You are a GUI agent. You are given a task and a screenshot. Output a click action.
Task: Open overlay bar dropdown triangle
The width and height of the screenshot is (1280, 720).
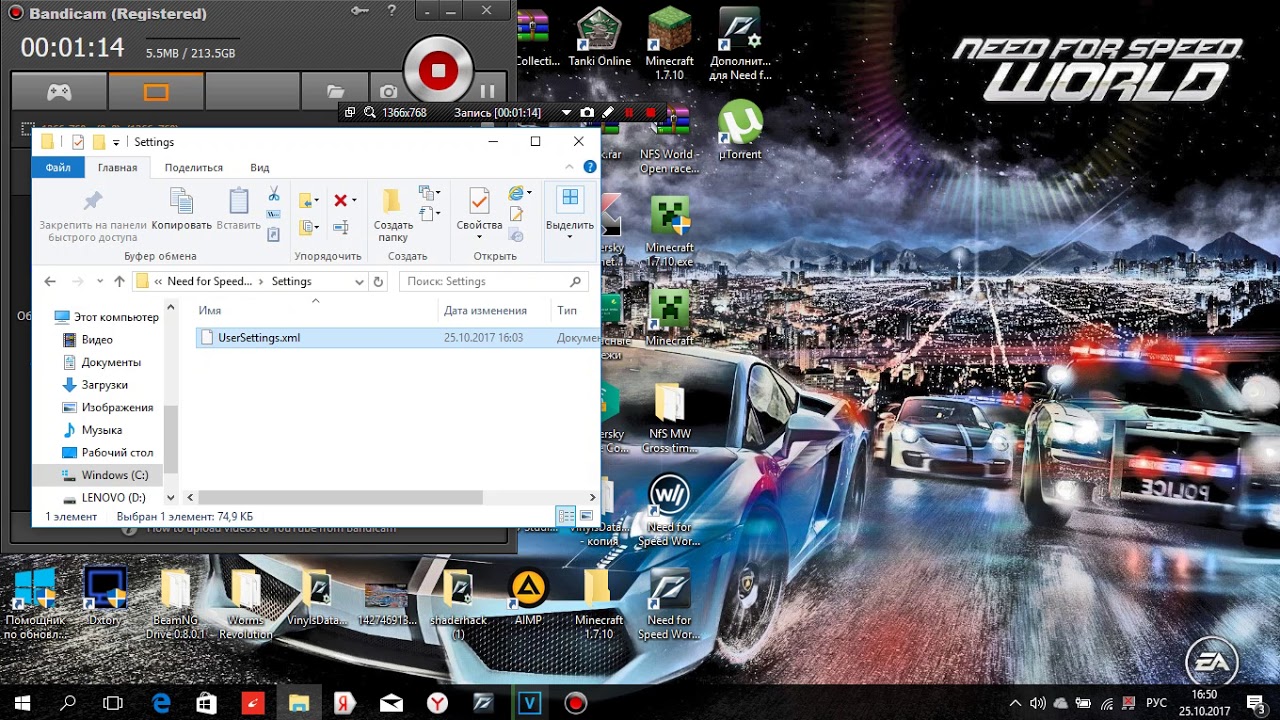coord(567,113)
